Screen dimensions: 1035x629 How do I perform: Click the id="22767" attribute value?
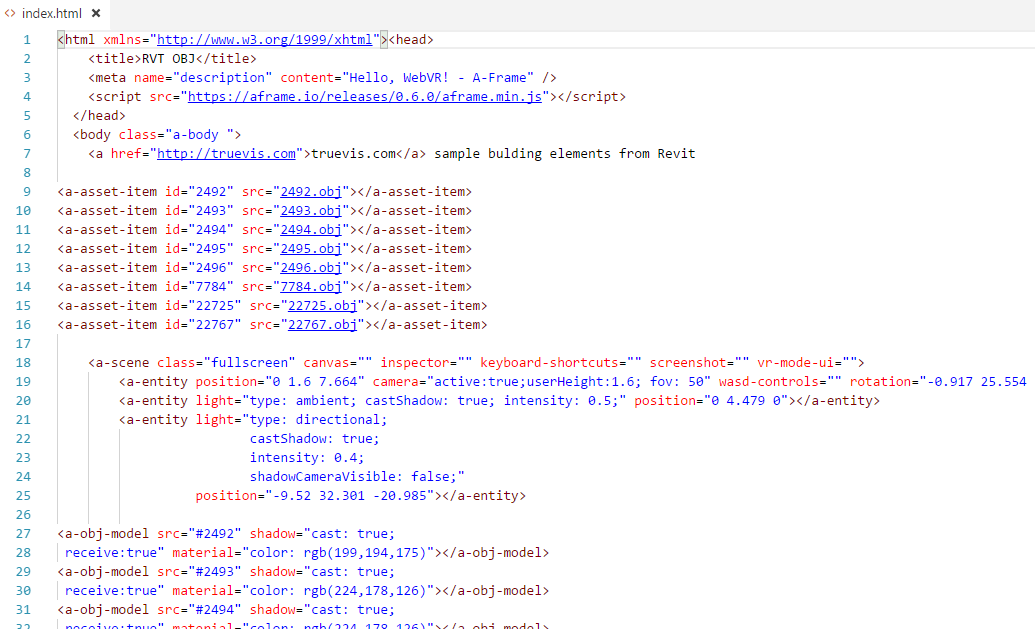[x=215, y=325]
